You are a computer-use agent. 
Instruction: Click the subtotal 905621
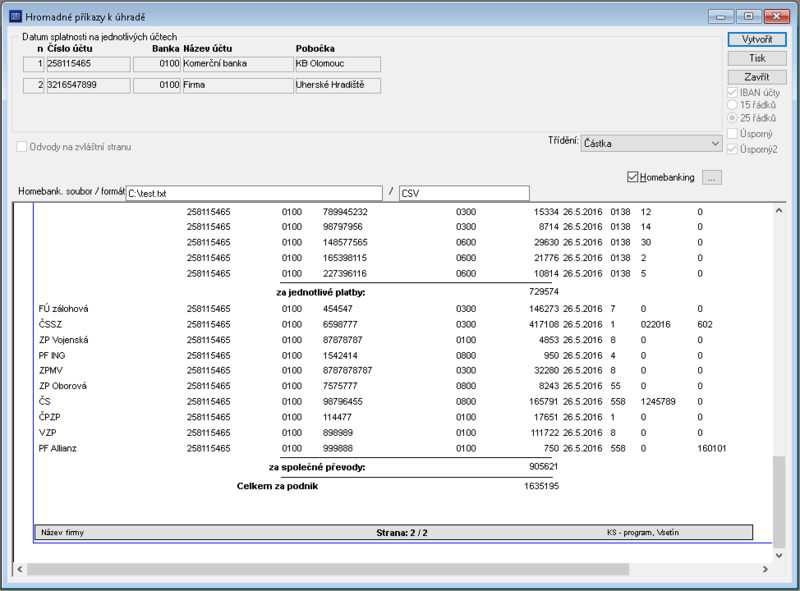click(544, 466)
